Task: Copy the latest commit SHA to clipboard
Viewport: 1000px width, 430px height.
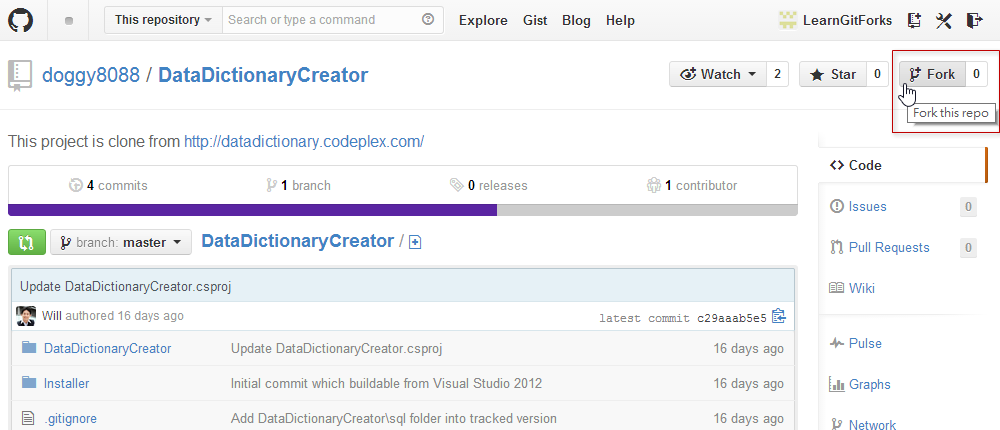Action: [x=779, y=317]
